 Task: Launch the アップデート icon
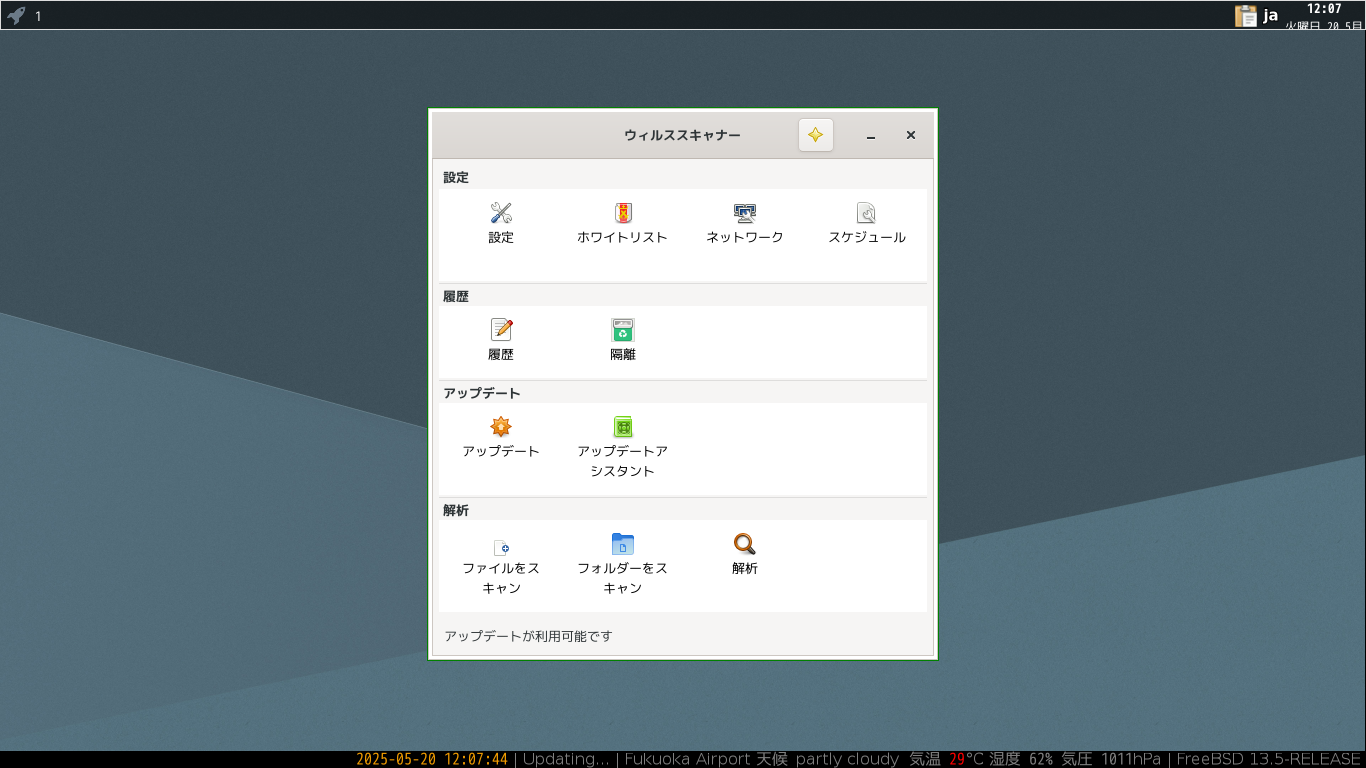click(x=501, y=427)
